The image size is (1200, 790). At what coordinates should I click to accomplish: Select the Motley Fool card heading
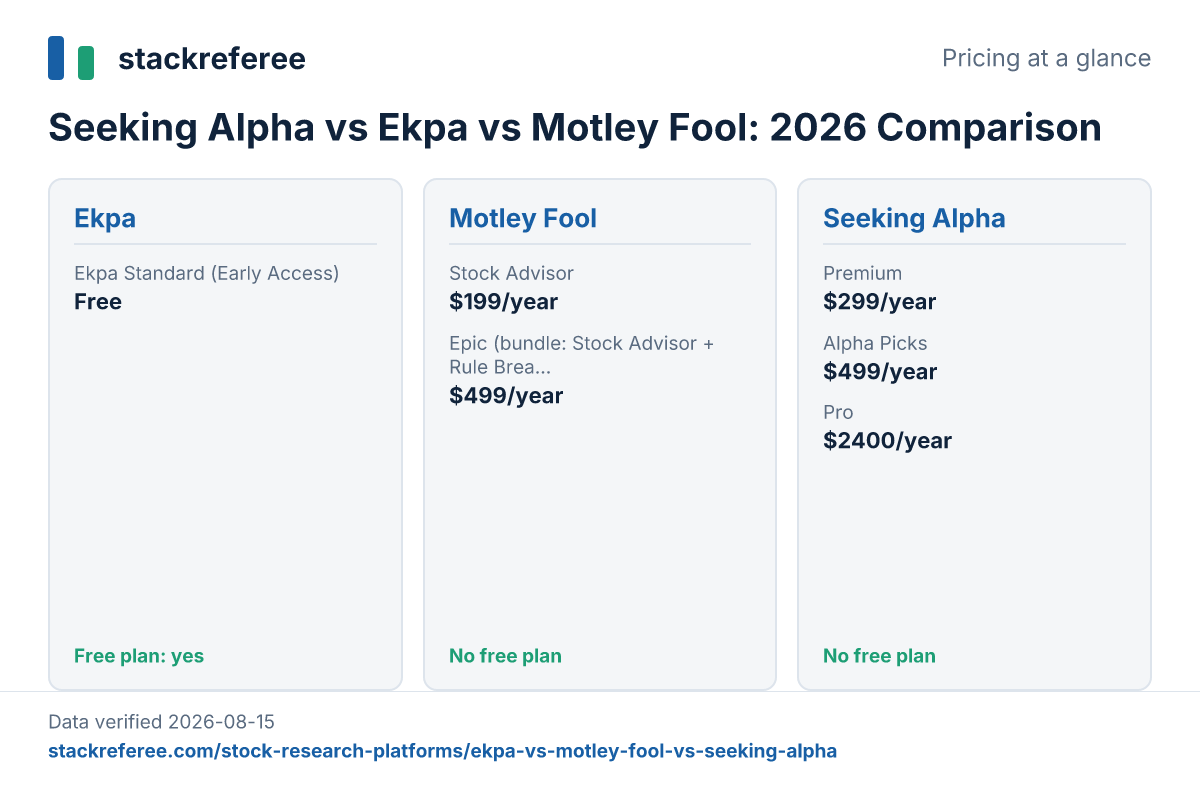click(x=523, y=218)
